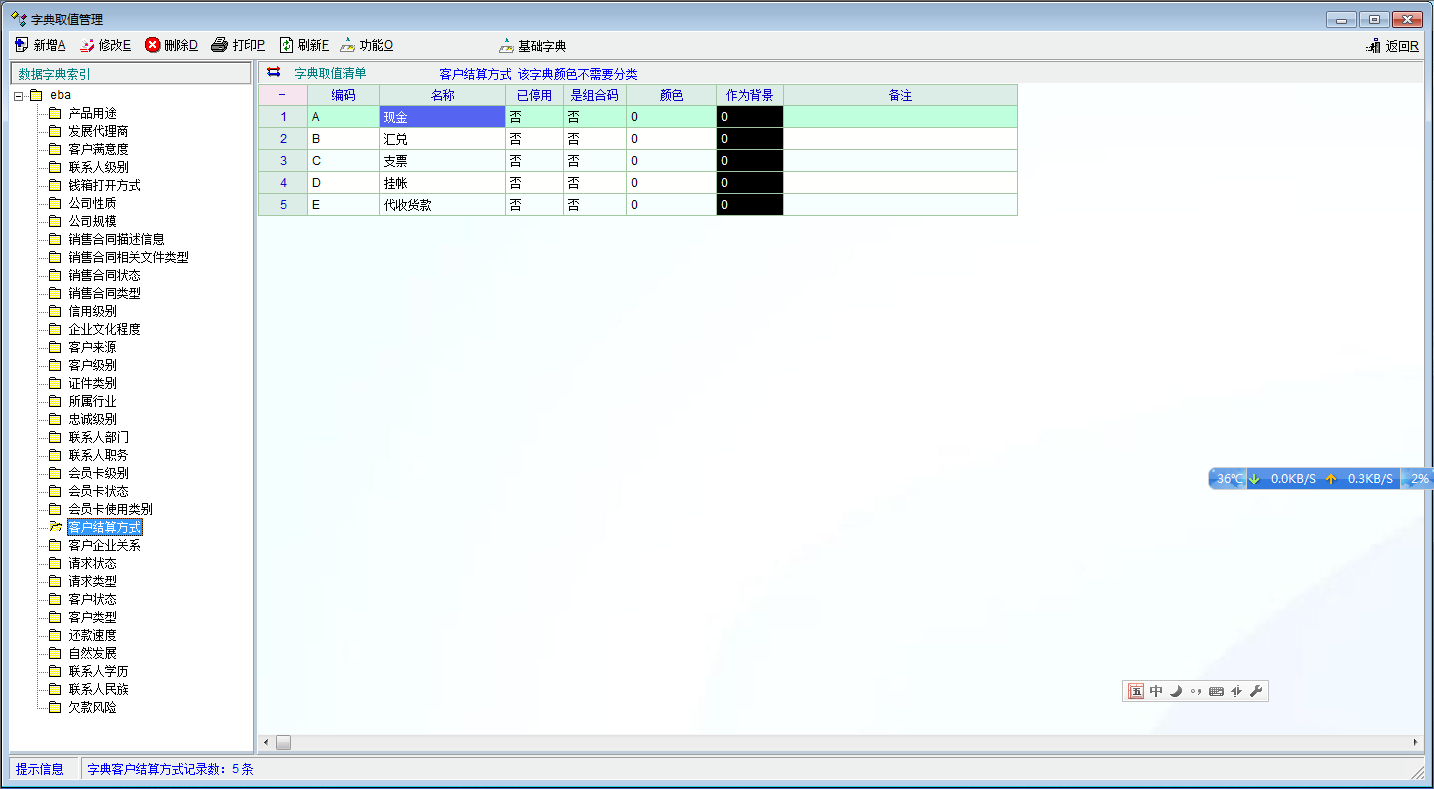Click the 修改 (Edit) toolbar icon

point(87,45)
